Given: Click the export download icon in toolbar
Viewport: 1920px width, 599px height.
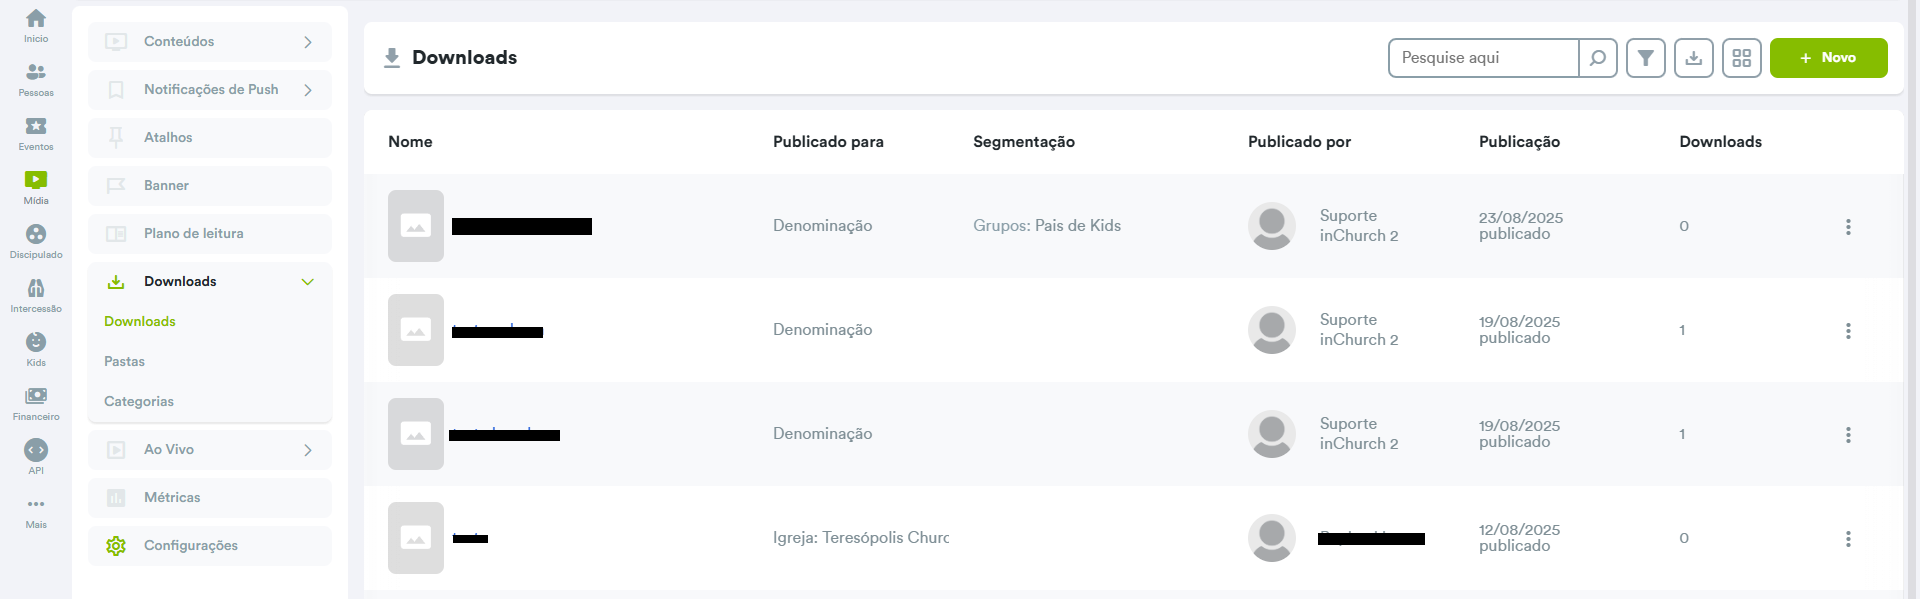Looking at the screenshot, I should click(1693, 58).
